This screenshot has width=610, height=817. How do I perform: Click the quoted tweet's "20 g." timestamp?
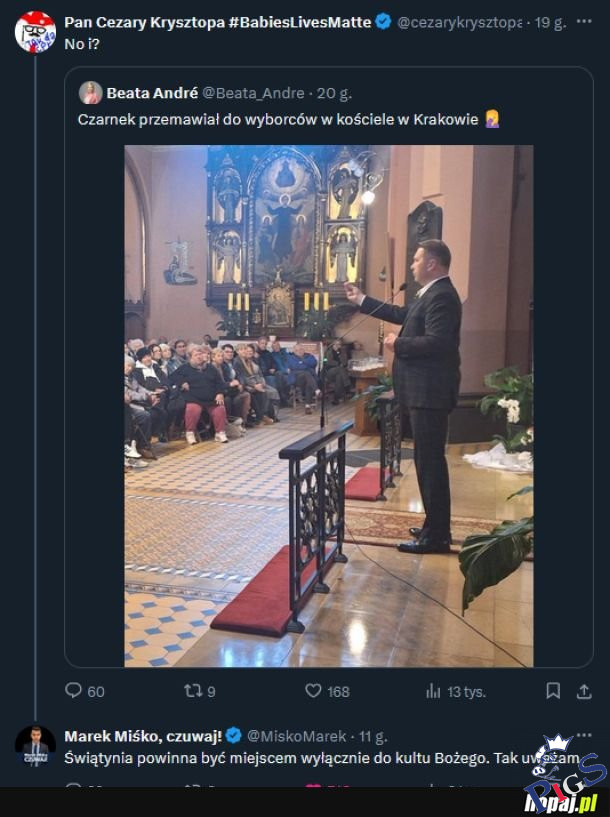333,93
